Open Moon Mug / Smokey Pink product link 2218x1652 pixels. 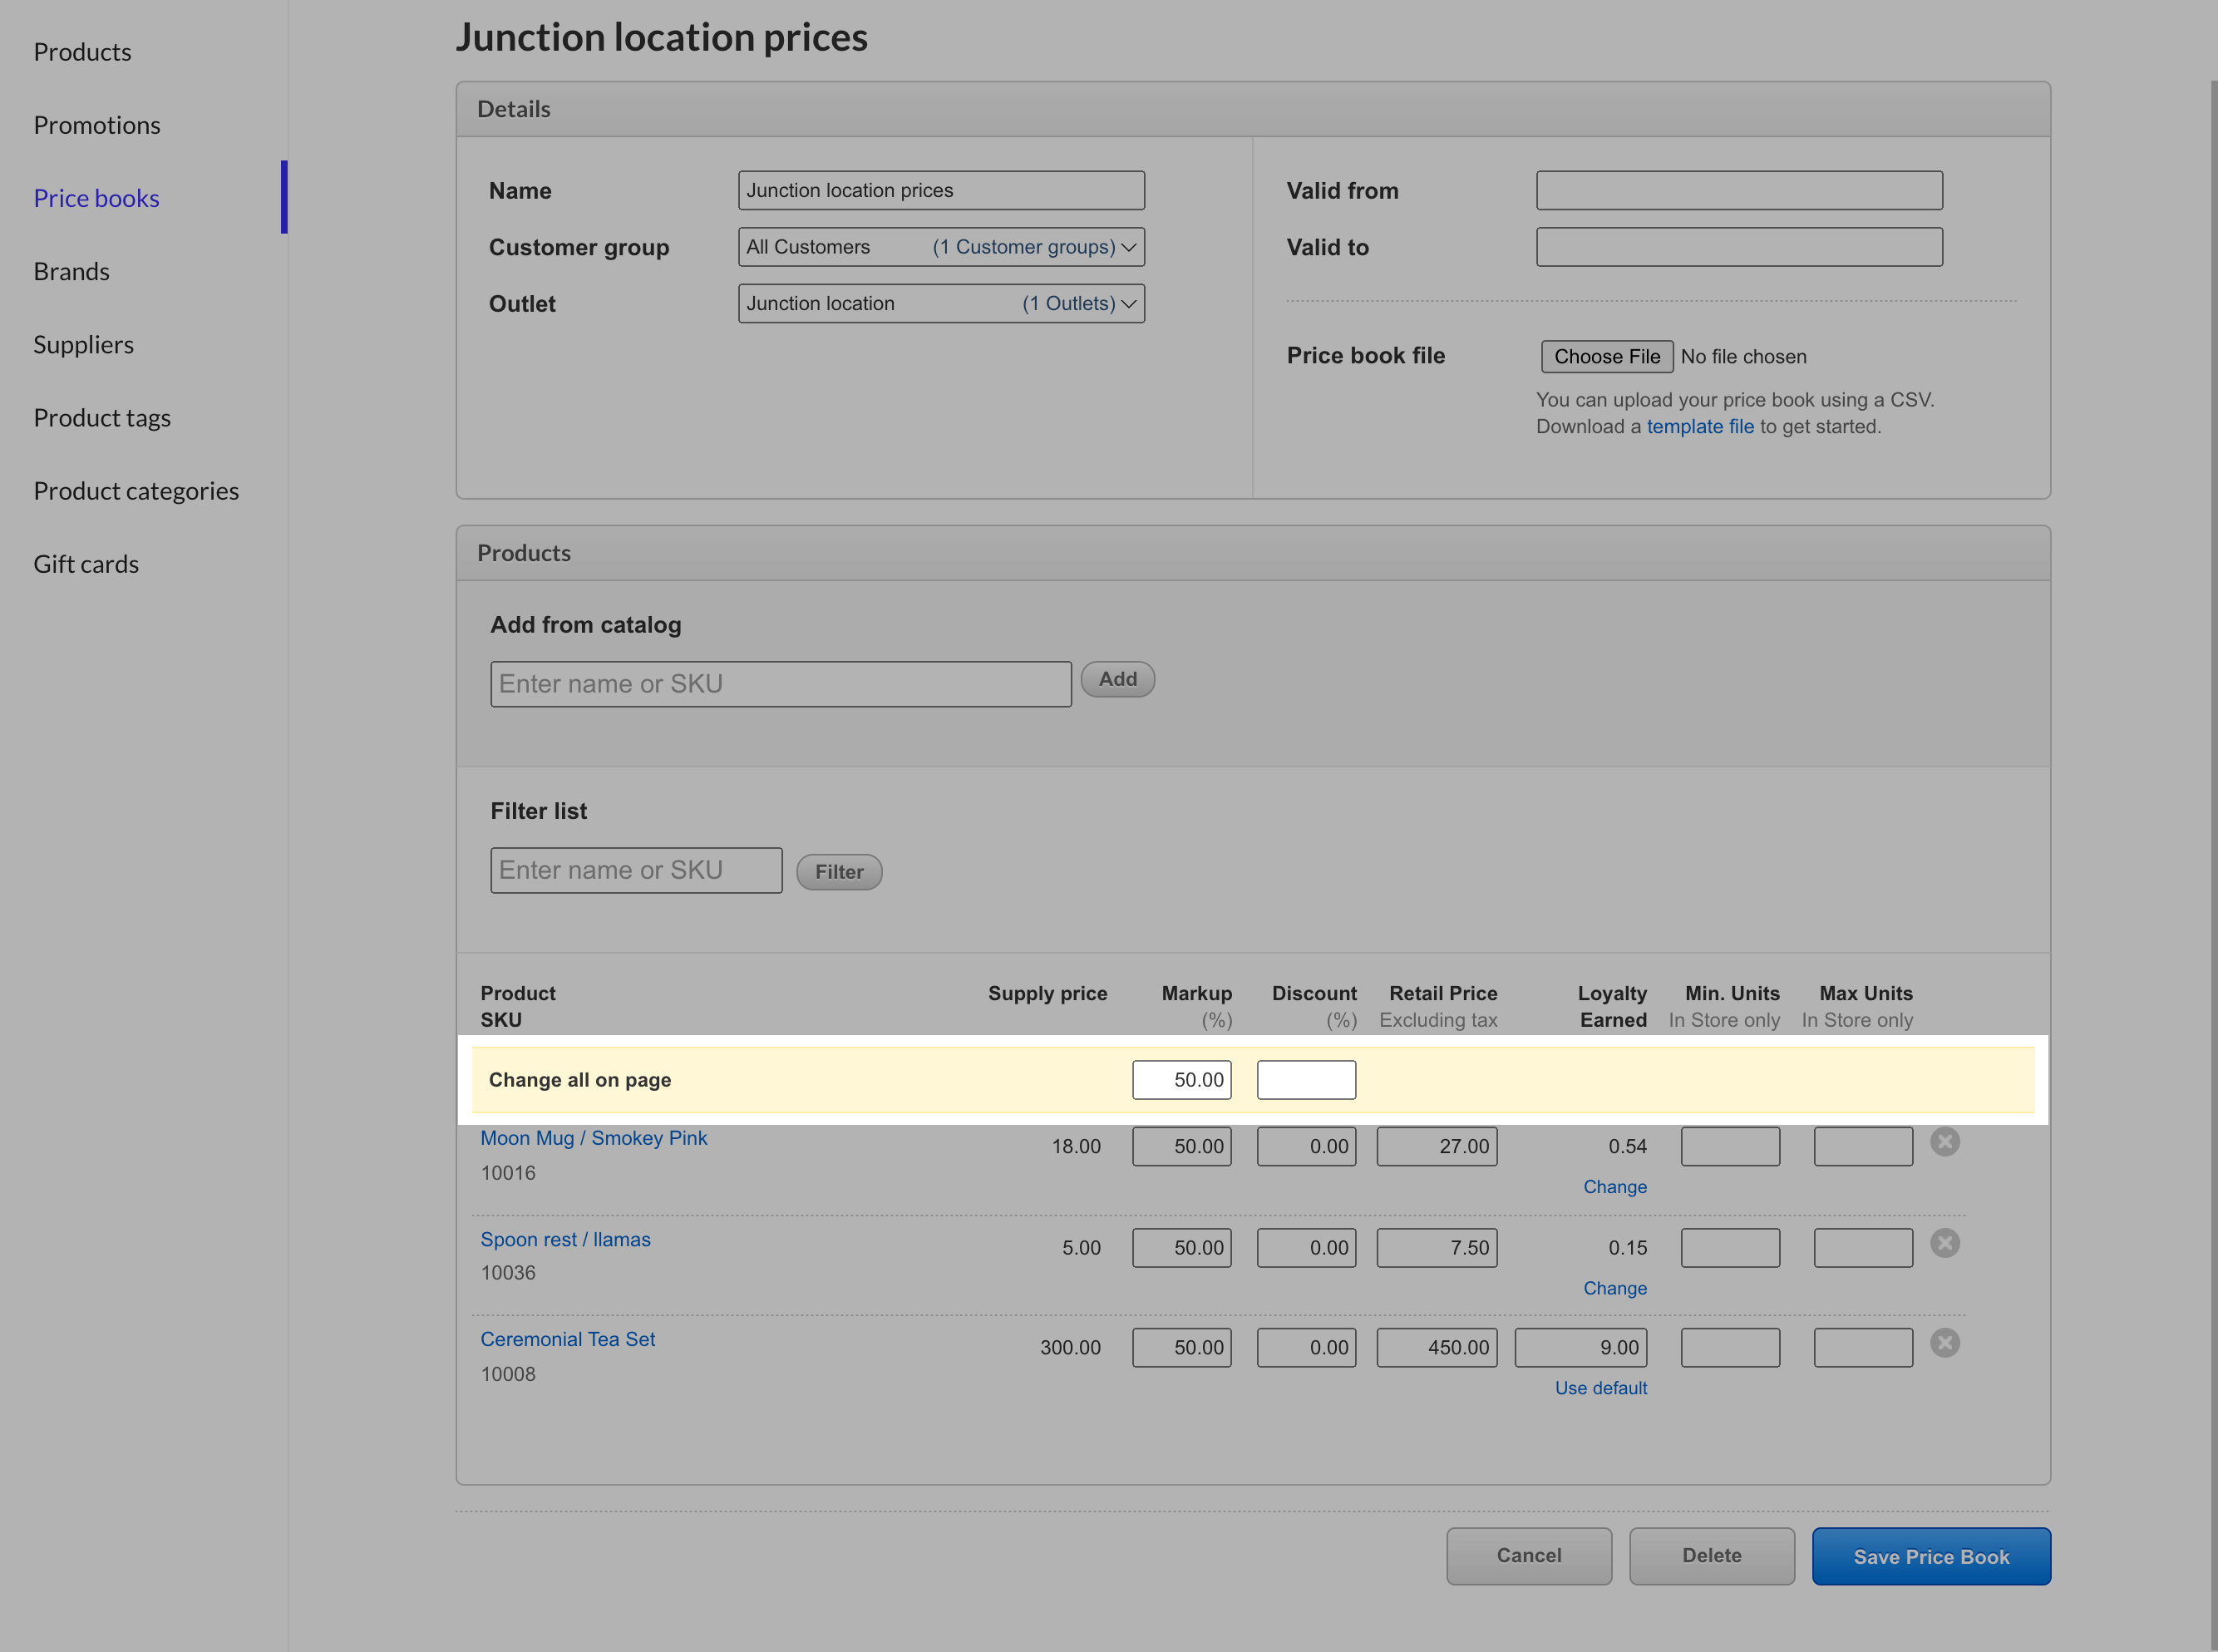click(593, 1138)
